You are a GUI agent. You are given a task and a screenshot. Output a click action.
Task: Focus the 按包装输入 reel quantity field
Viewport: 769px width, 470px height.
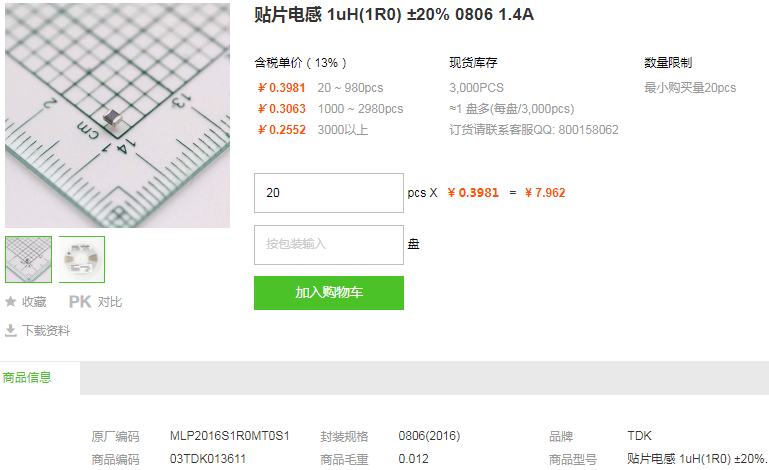tap(328, 244)
